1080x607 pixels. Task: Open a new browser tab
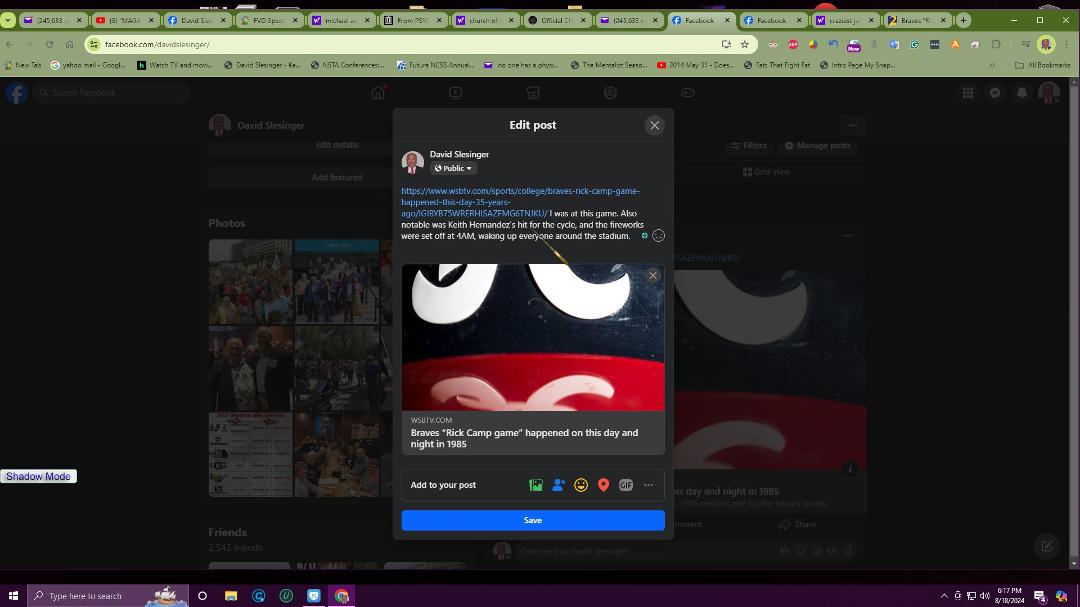963,20
